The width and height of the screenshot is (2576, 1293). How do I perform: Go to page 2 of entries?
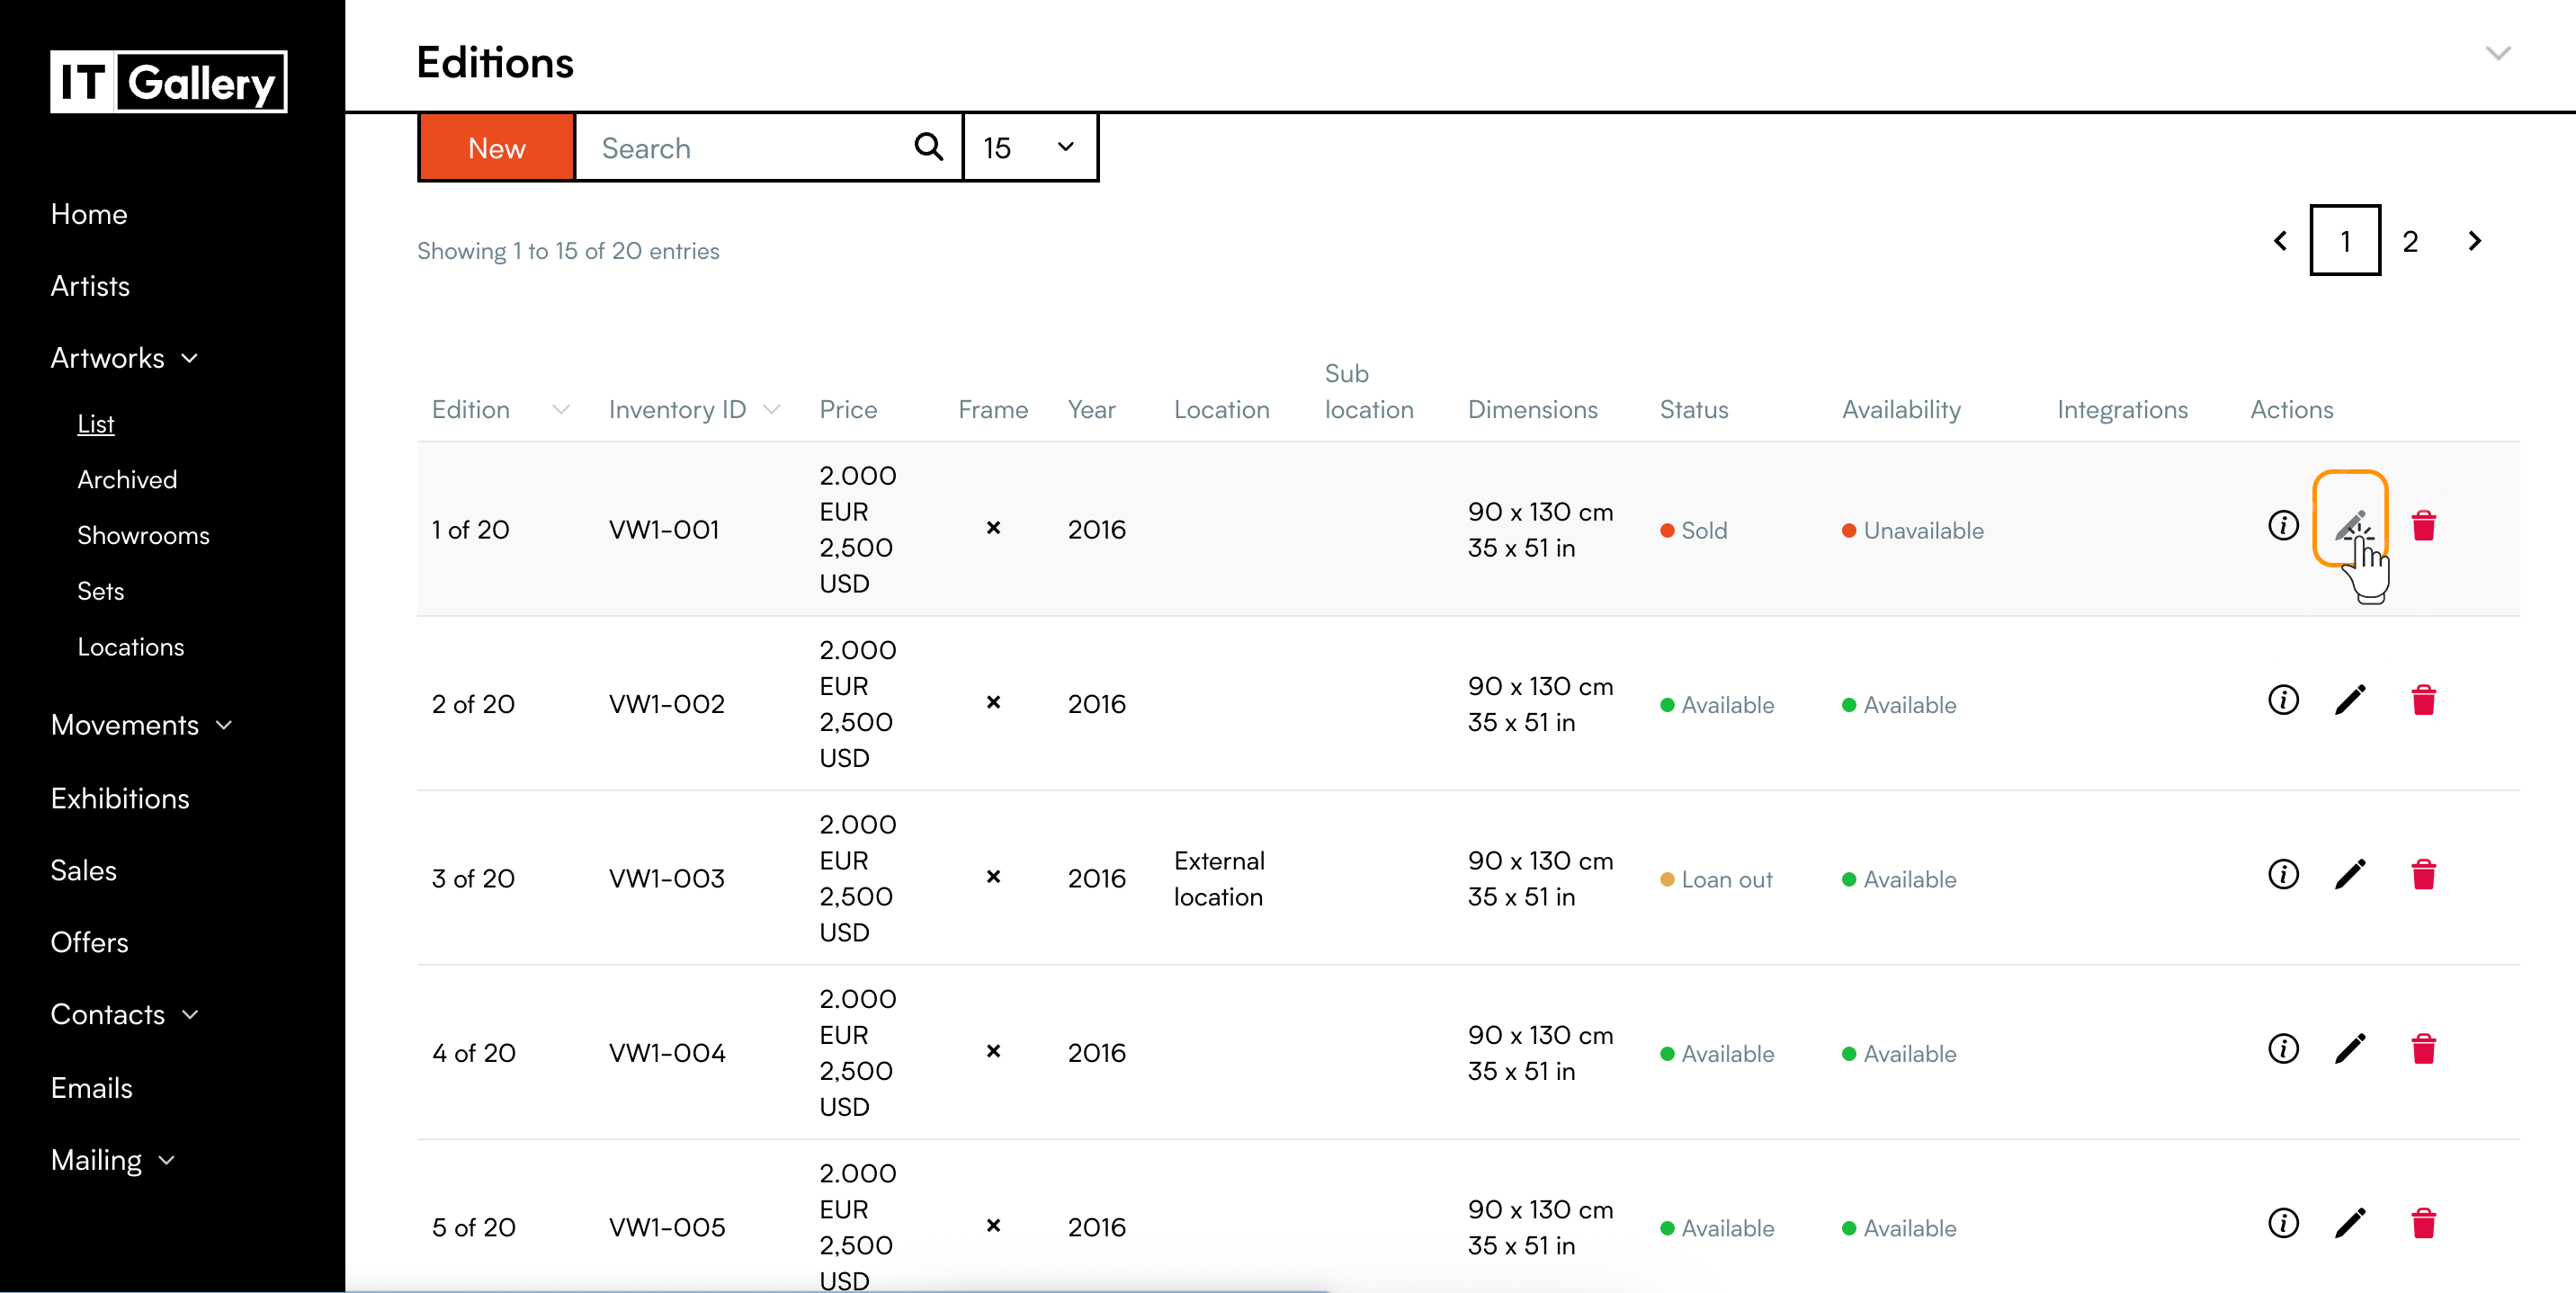point(2410,241)
